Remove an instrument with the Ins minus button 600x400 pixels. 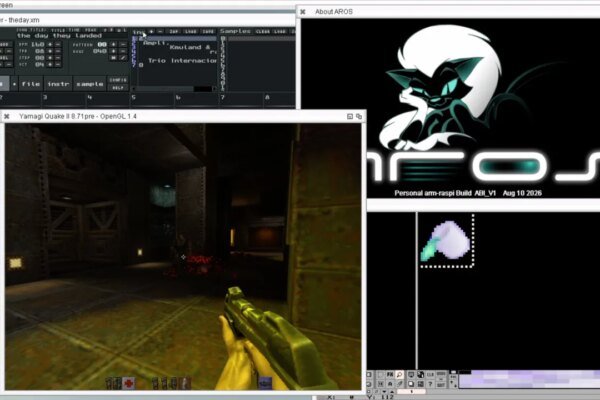[x=160, y=31]
